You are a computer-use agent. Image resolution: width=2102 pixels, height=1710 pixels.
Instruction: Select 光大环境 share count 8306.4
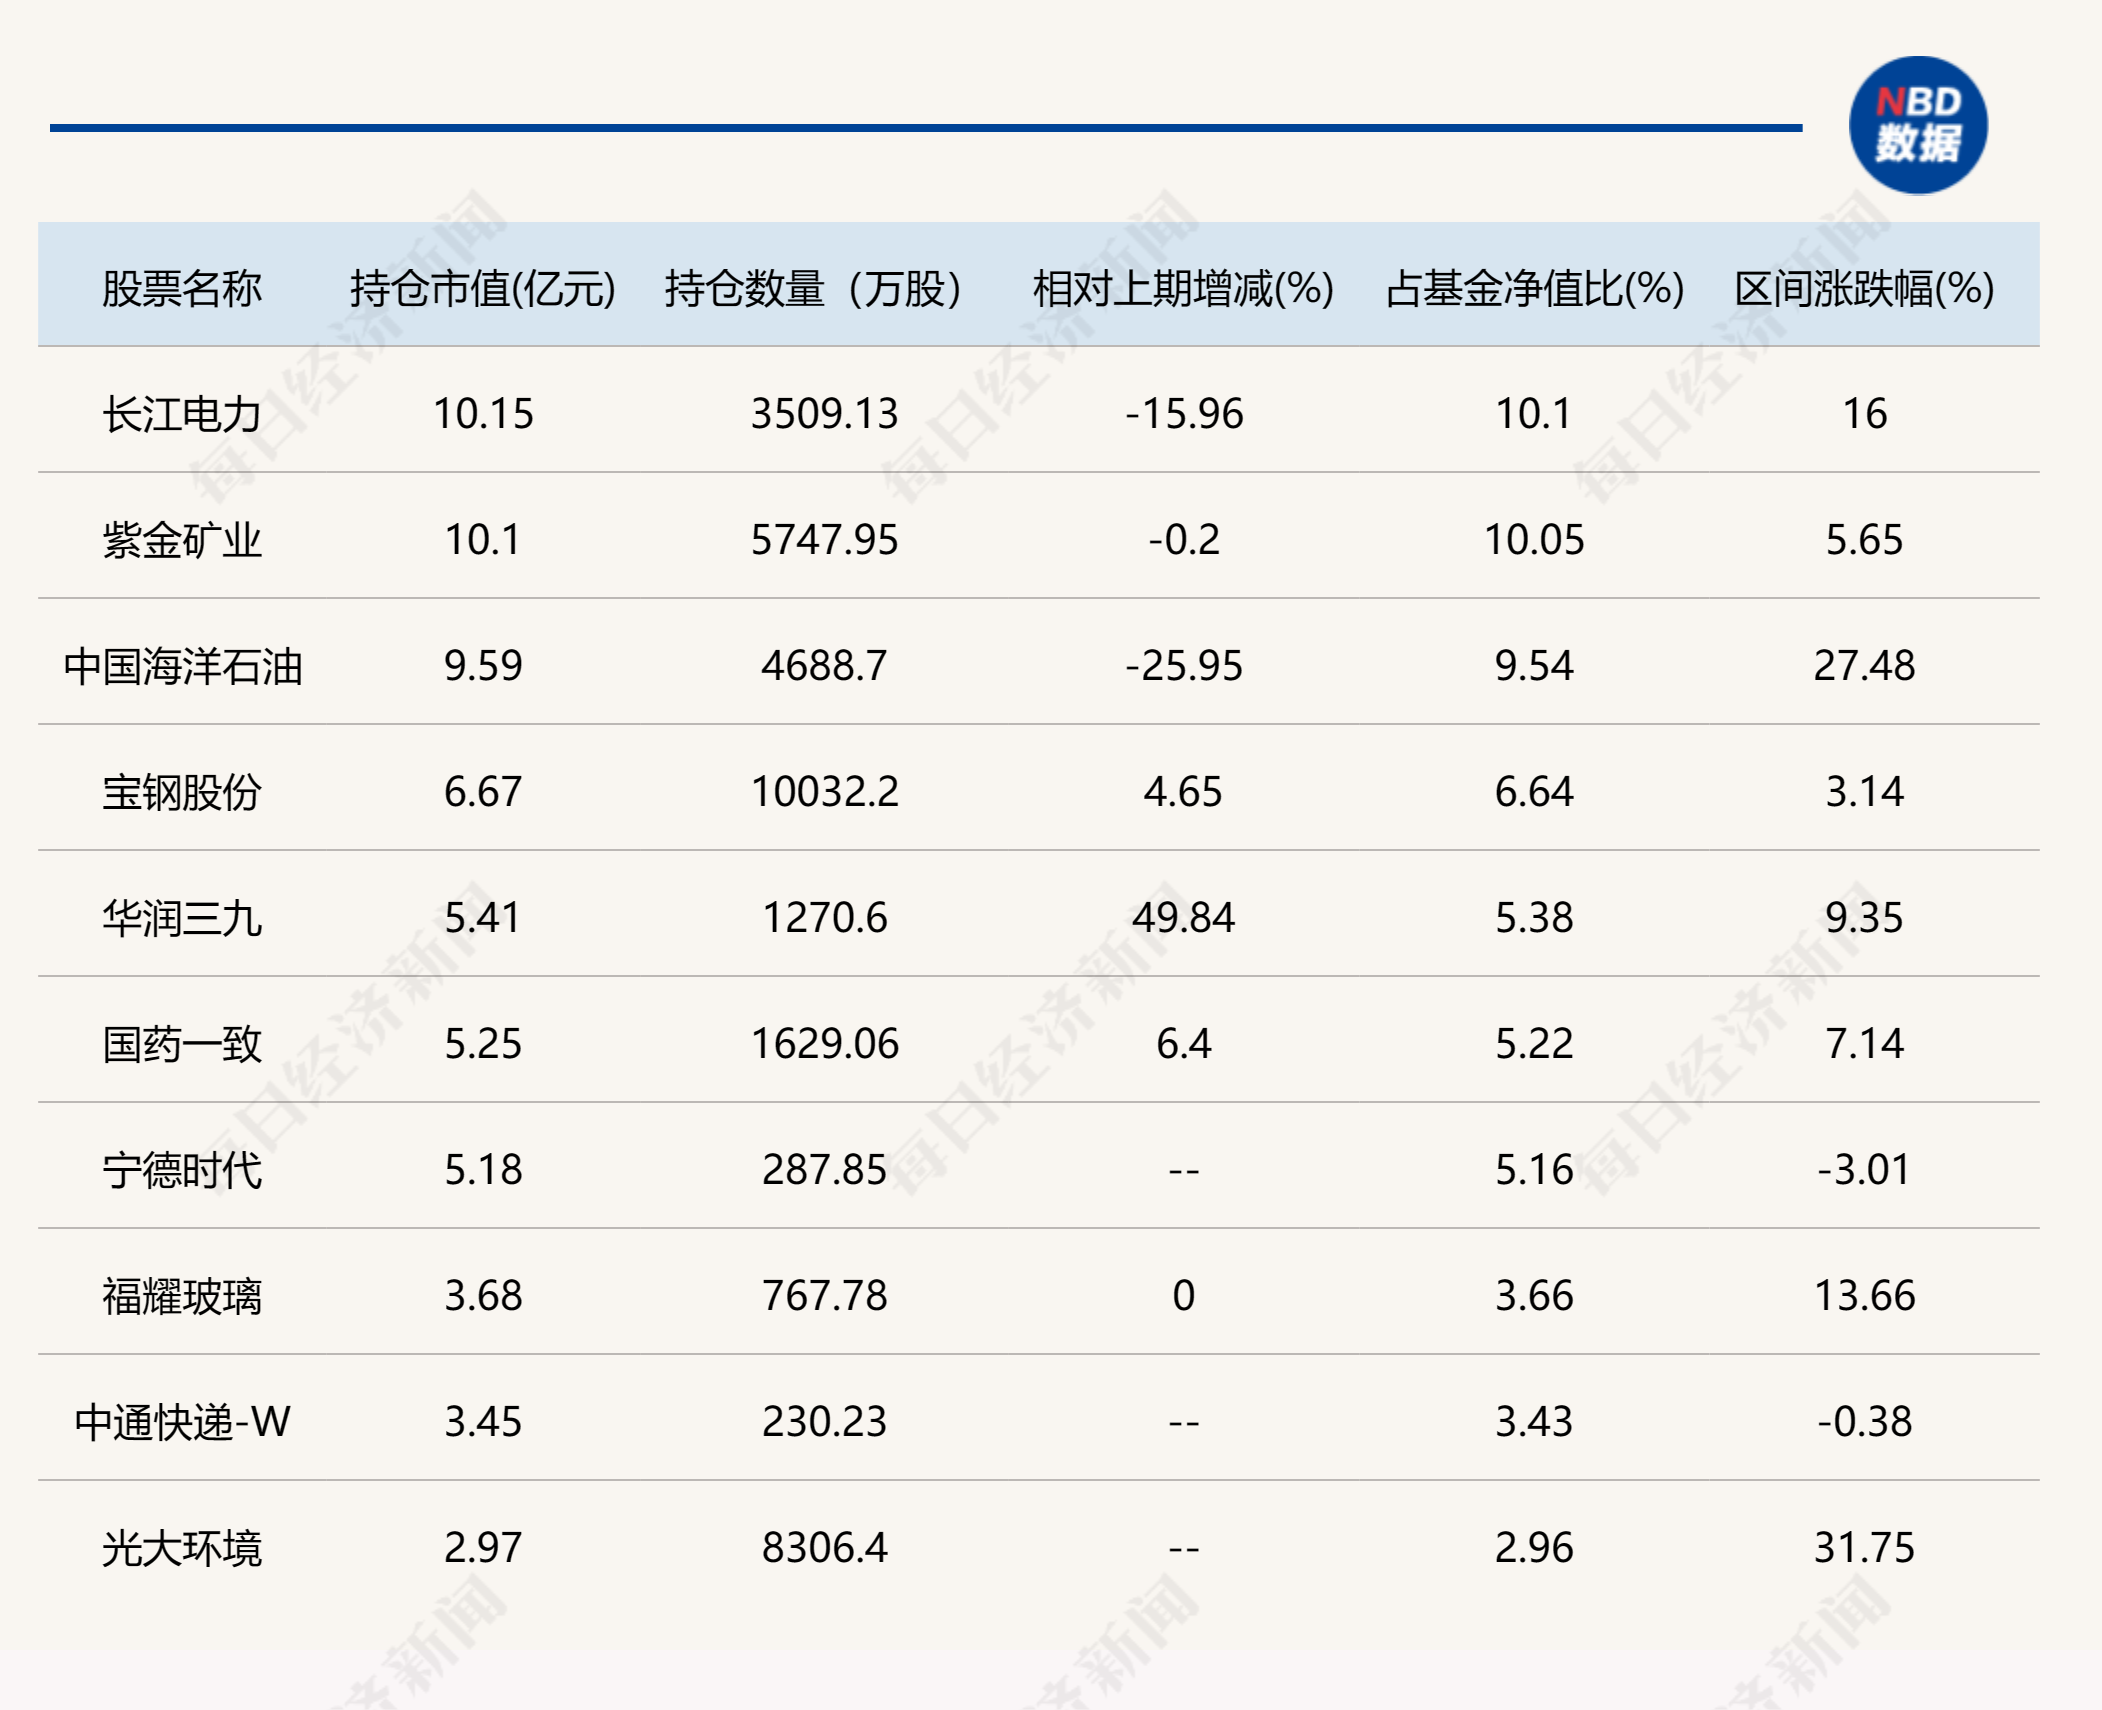(x=824, y=1548)
